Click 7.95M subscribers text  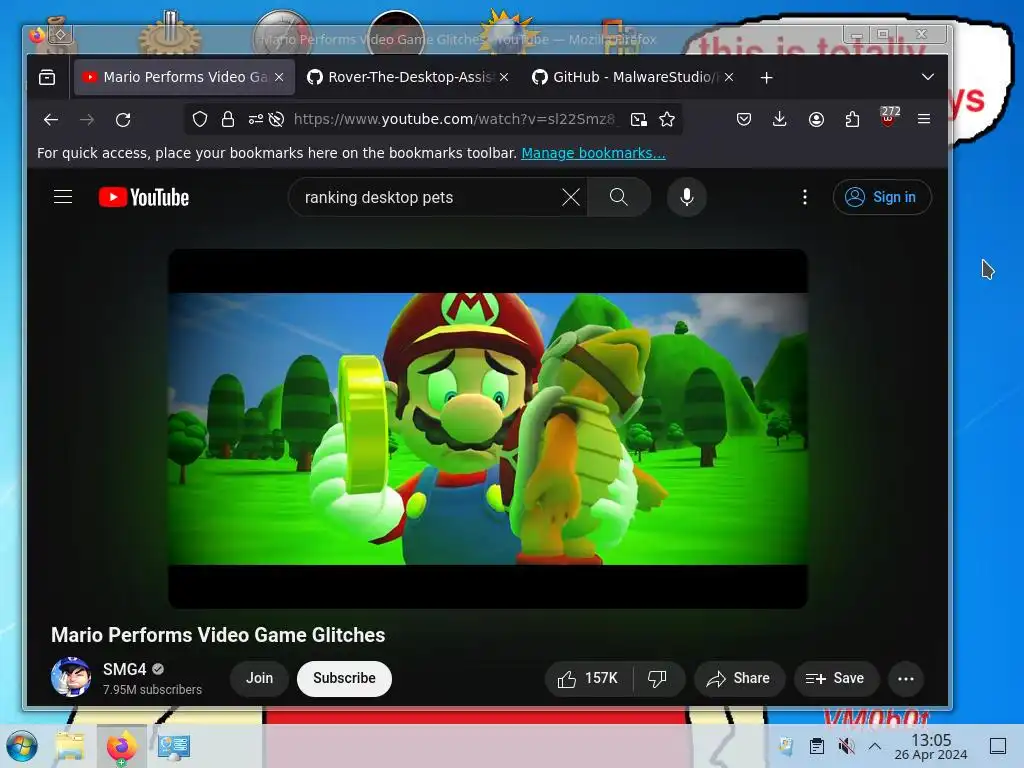click(152, 690)
